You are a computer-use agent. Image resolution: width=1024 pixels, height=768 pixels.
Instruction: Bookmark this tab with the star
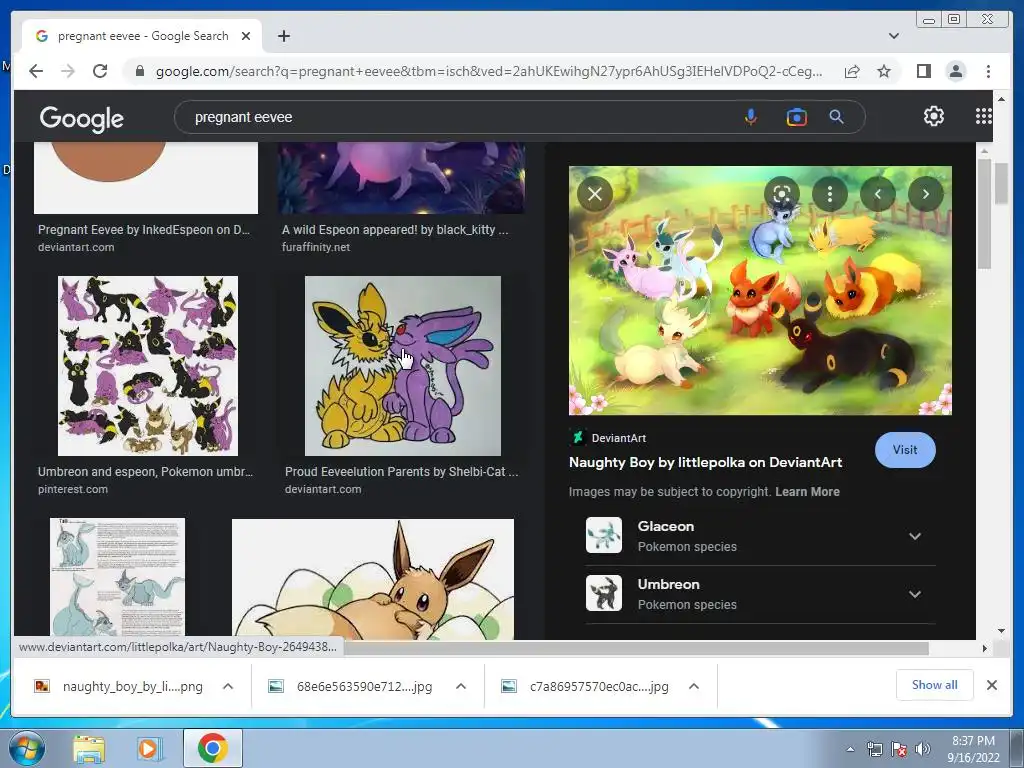[884, 71]
